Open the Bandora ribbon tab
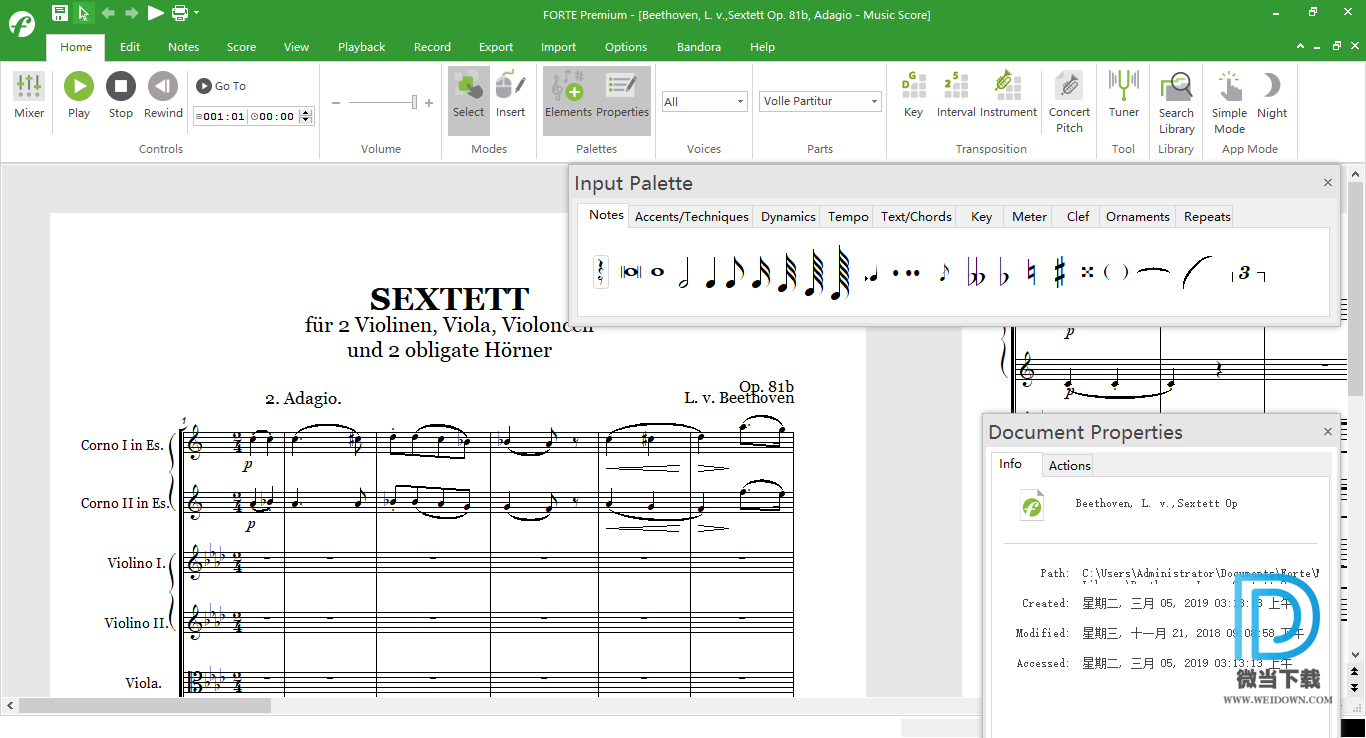1366x738 pixels. pos(699,47)
